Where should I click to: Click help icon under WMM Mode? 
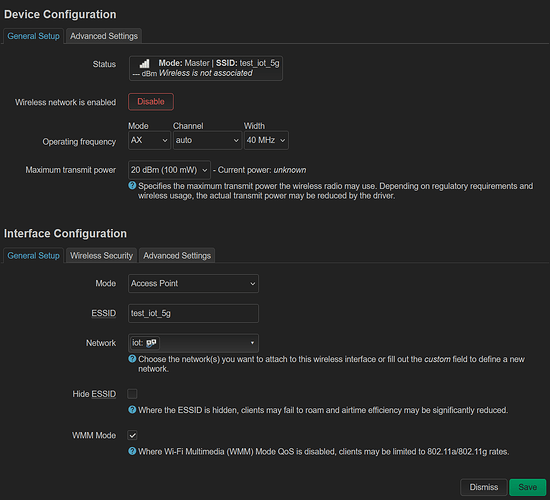pos(132,451)
